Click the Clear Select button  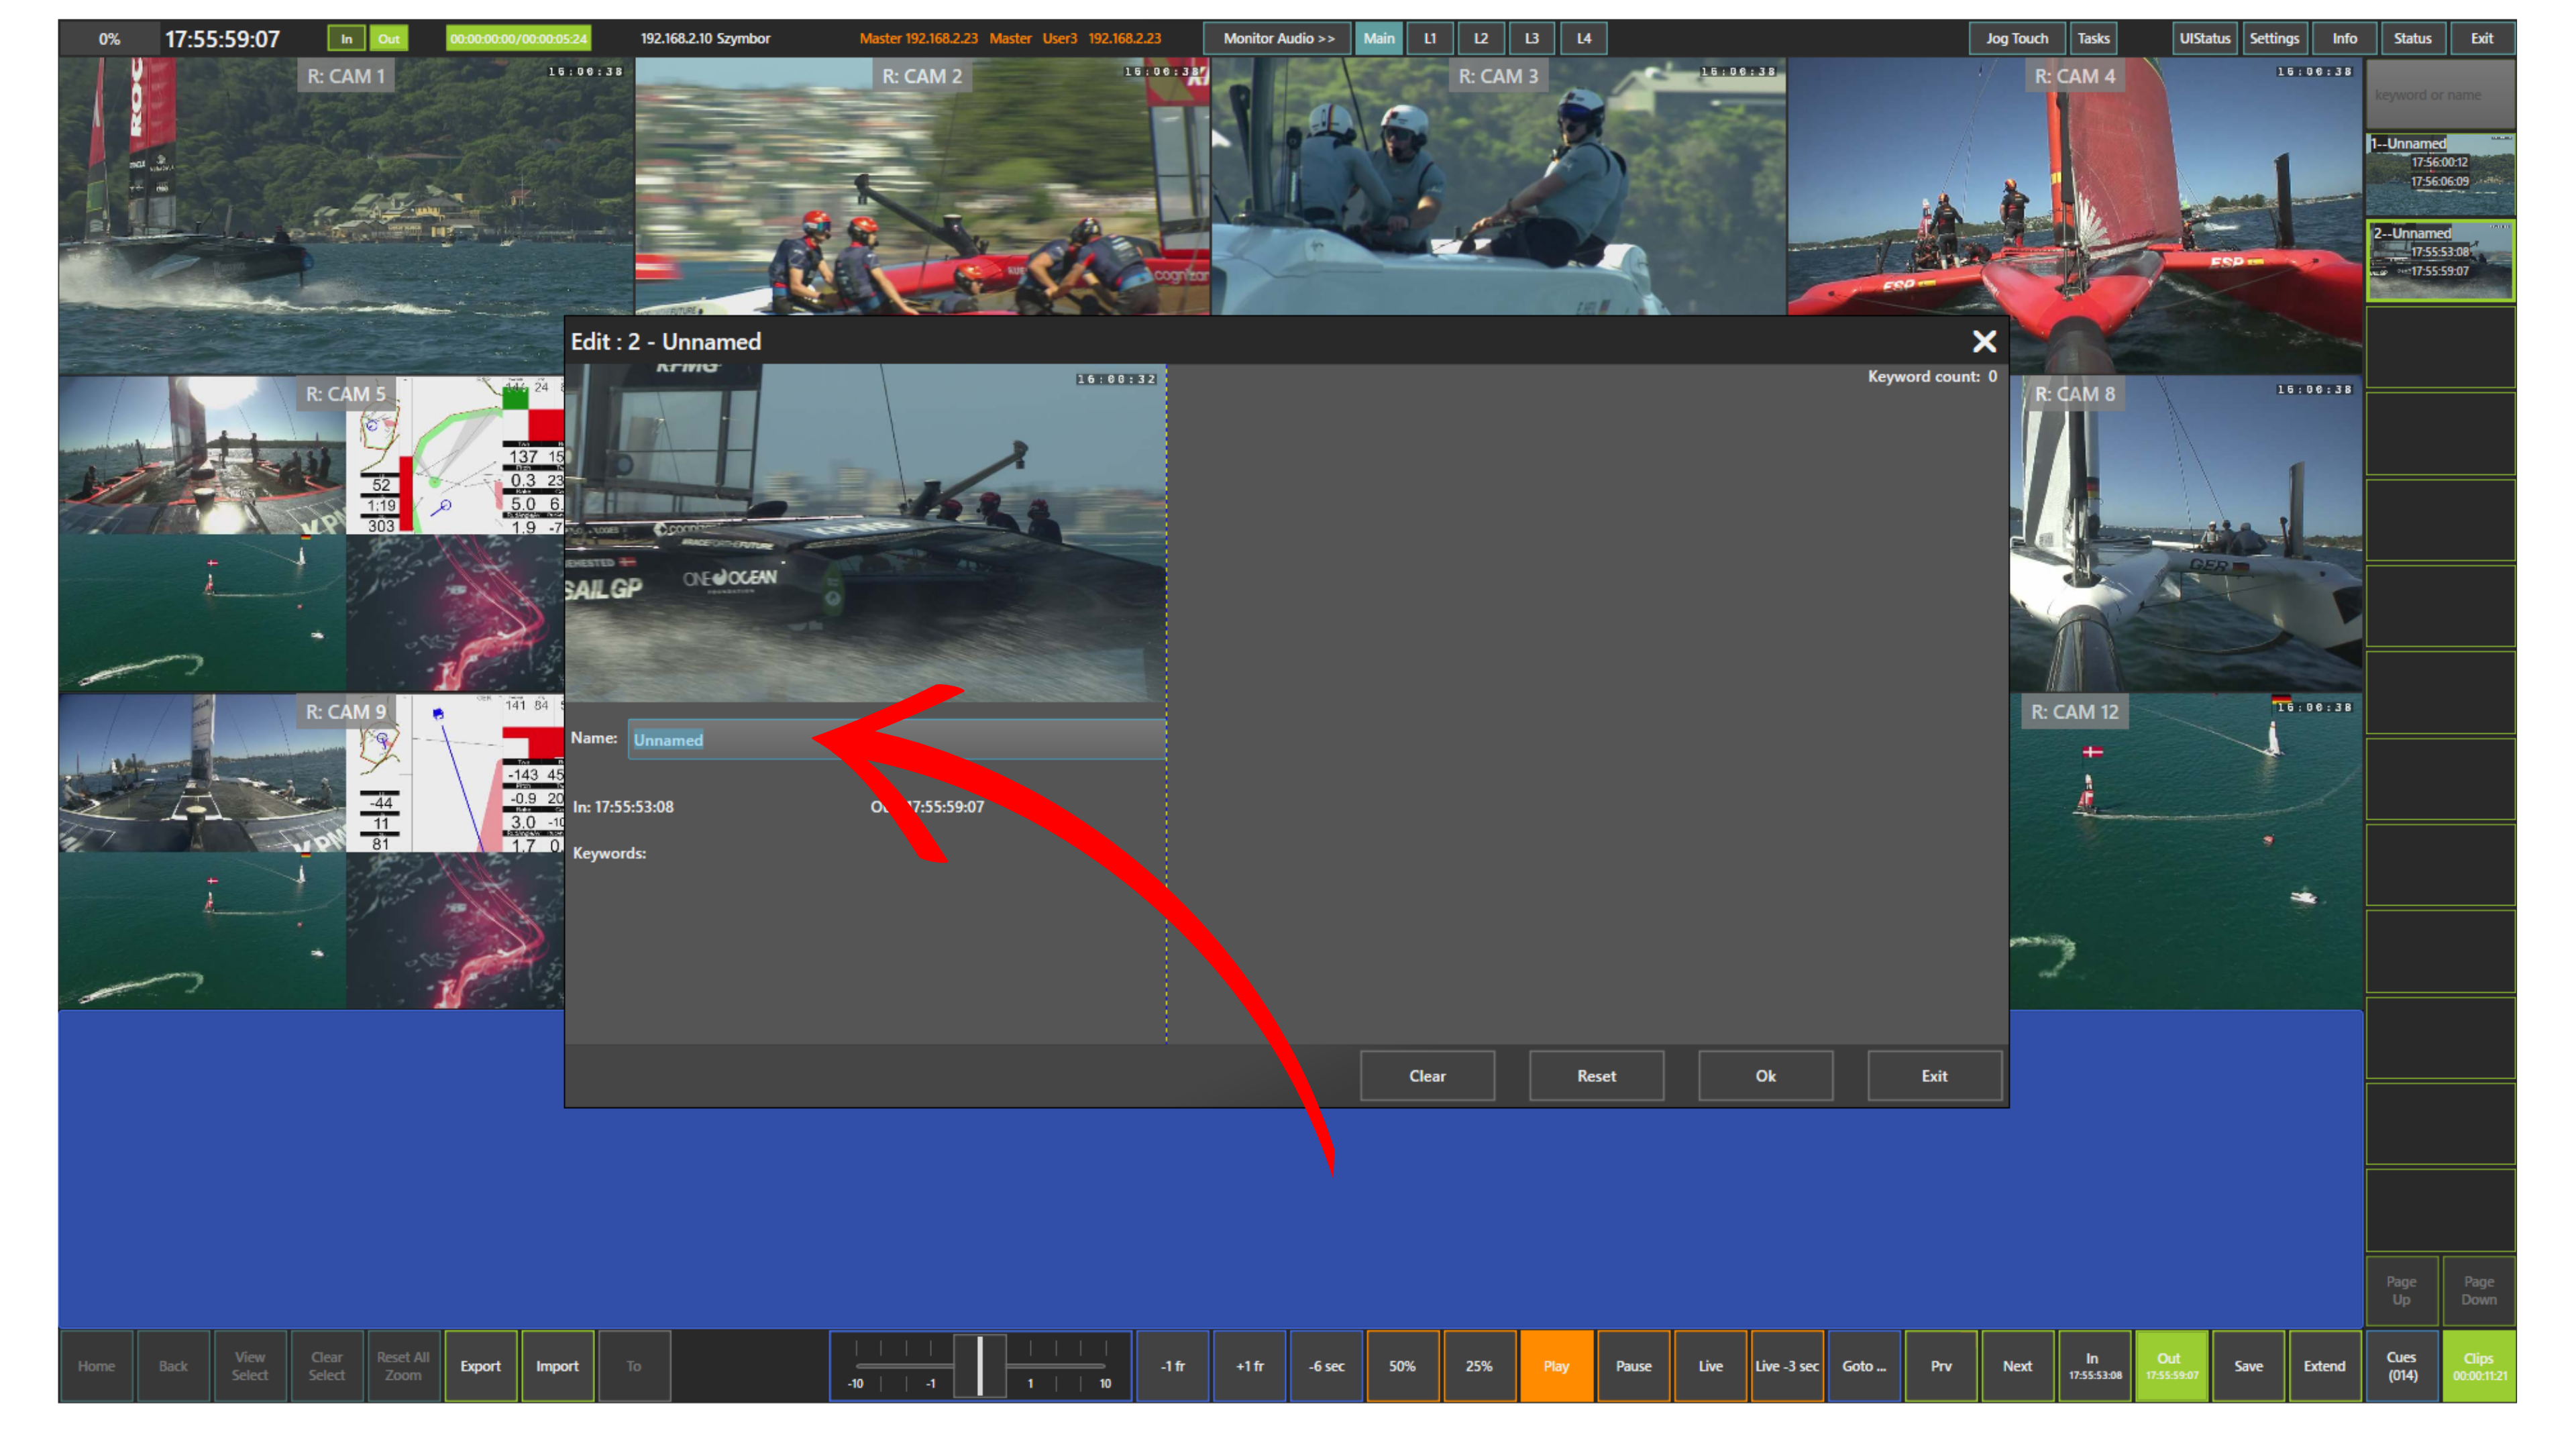327,1366
